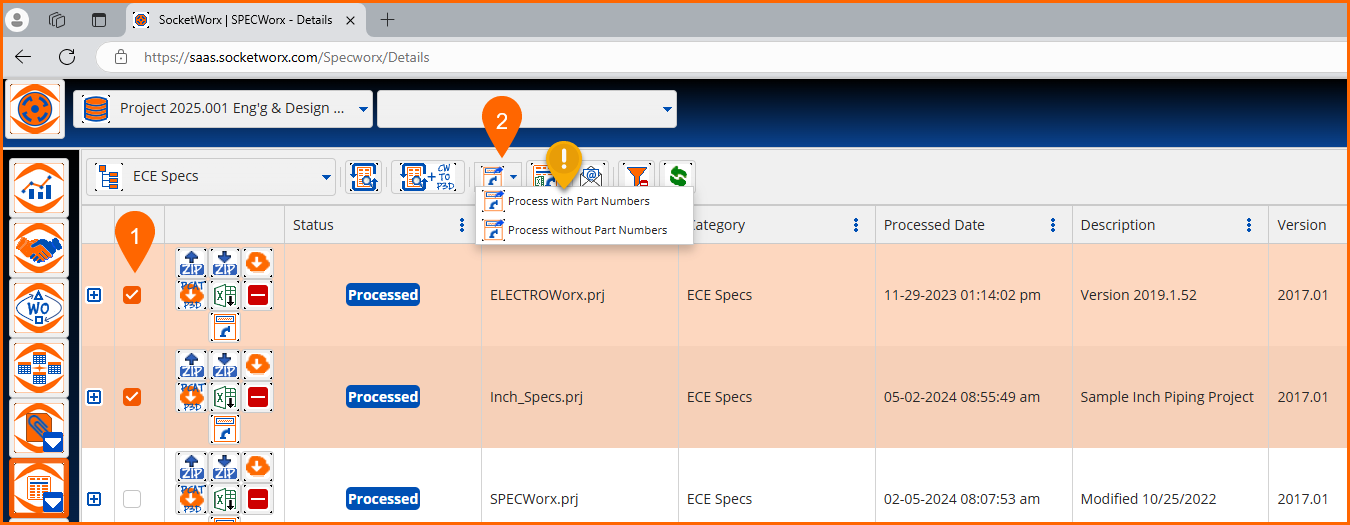The image size is (1350, 525).
Task: Open the Processed Date column options menu
Action: coord(1053,225)
